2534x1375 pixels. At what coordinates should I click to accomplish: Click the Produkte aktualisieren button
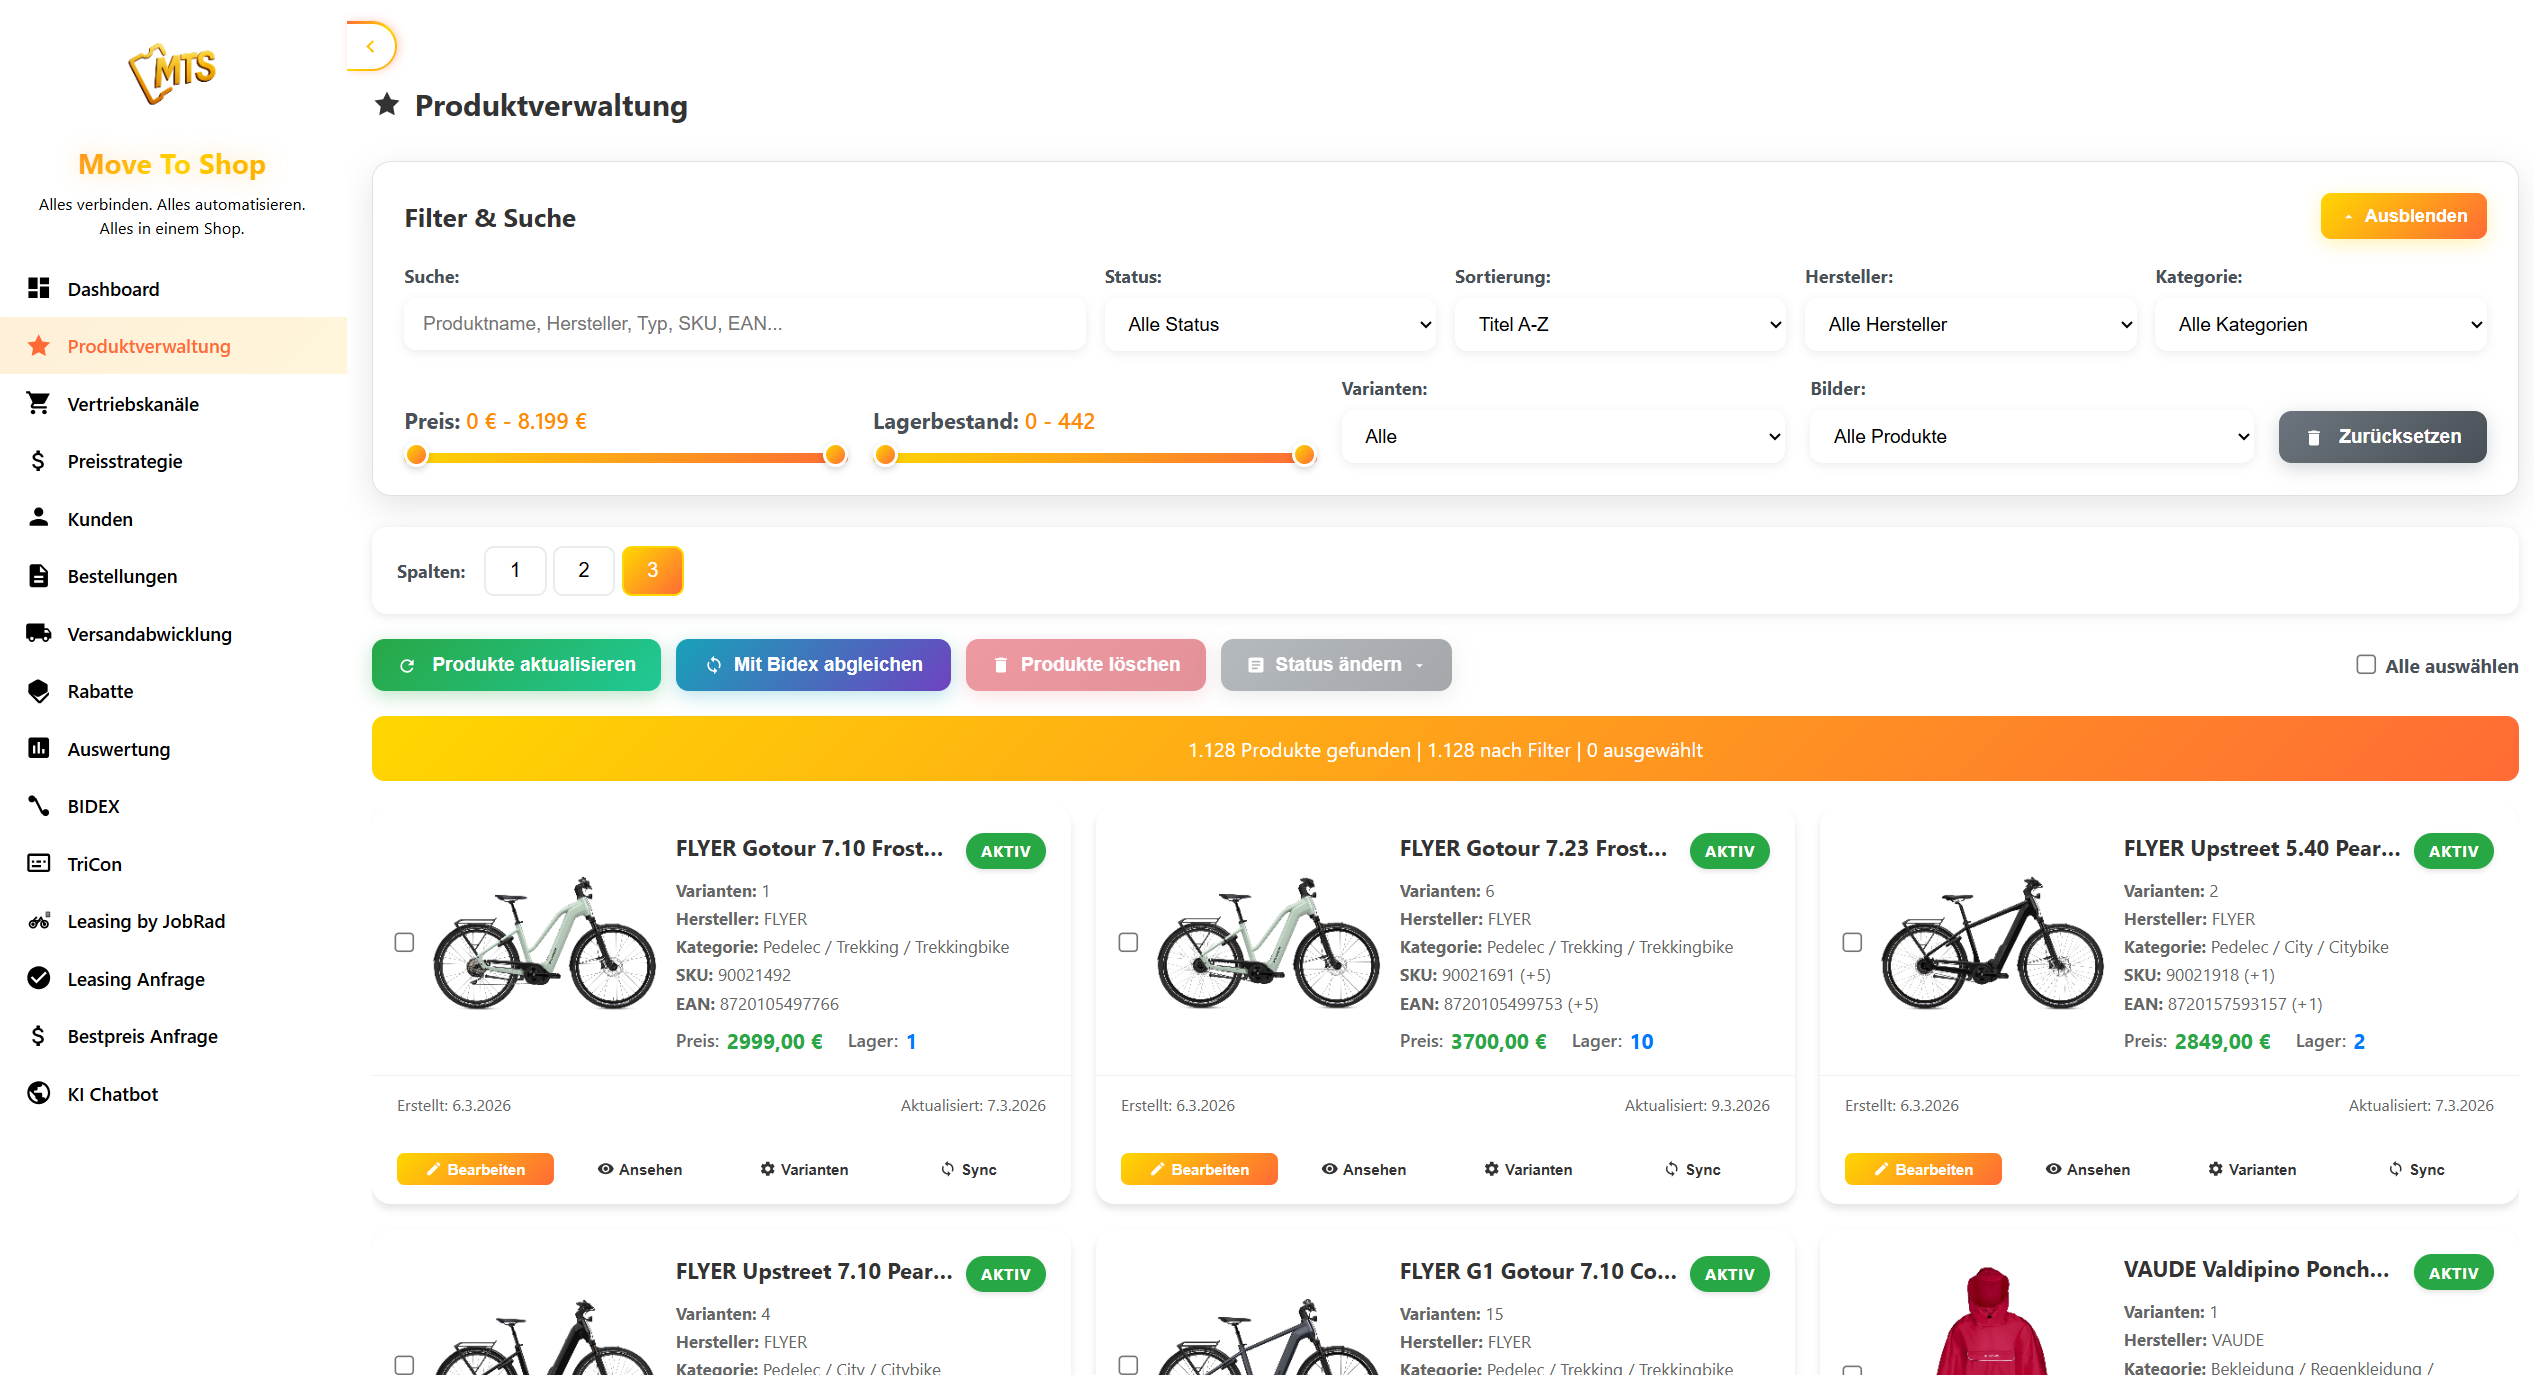[516, 665]
